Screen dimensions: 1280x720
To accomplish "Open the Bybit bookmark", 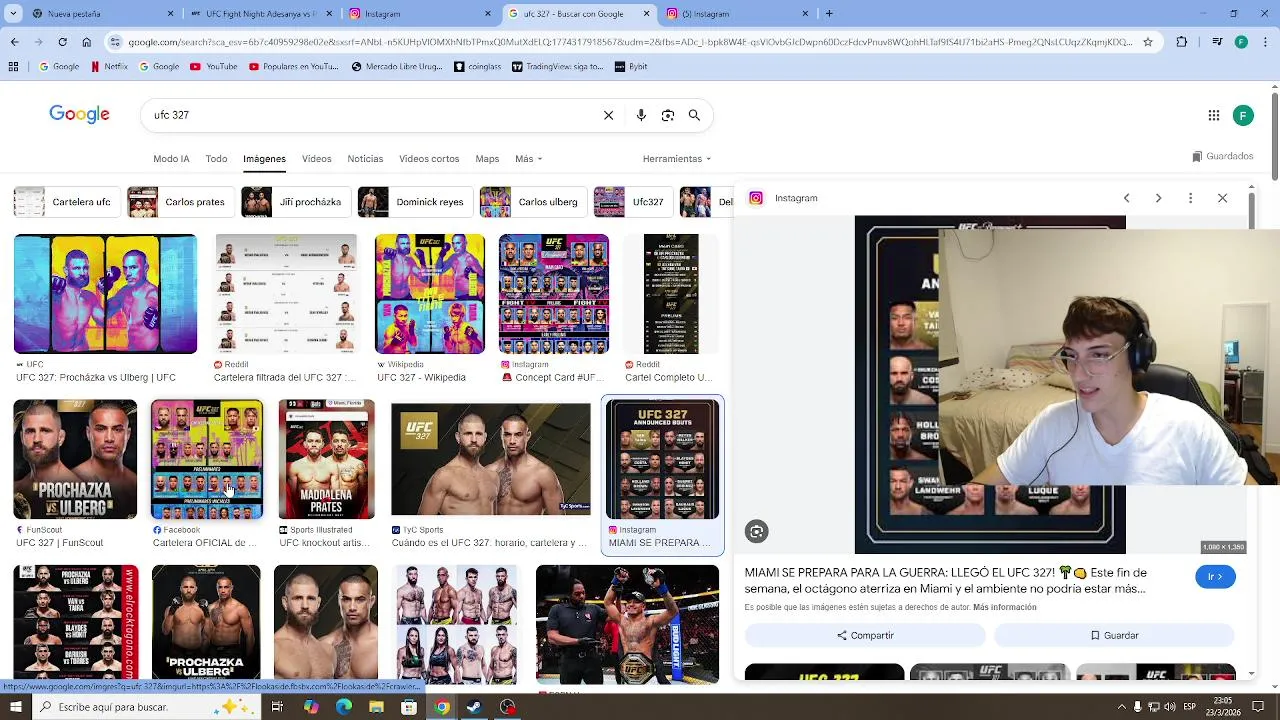I will [x=631, y=67].
